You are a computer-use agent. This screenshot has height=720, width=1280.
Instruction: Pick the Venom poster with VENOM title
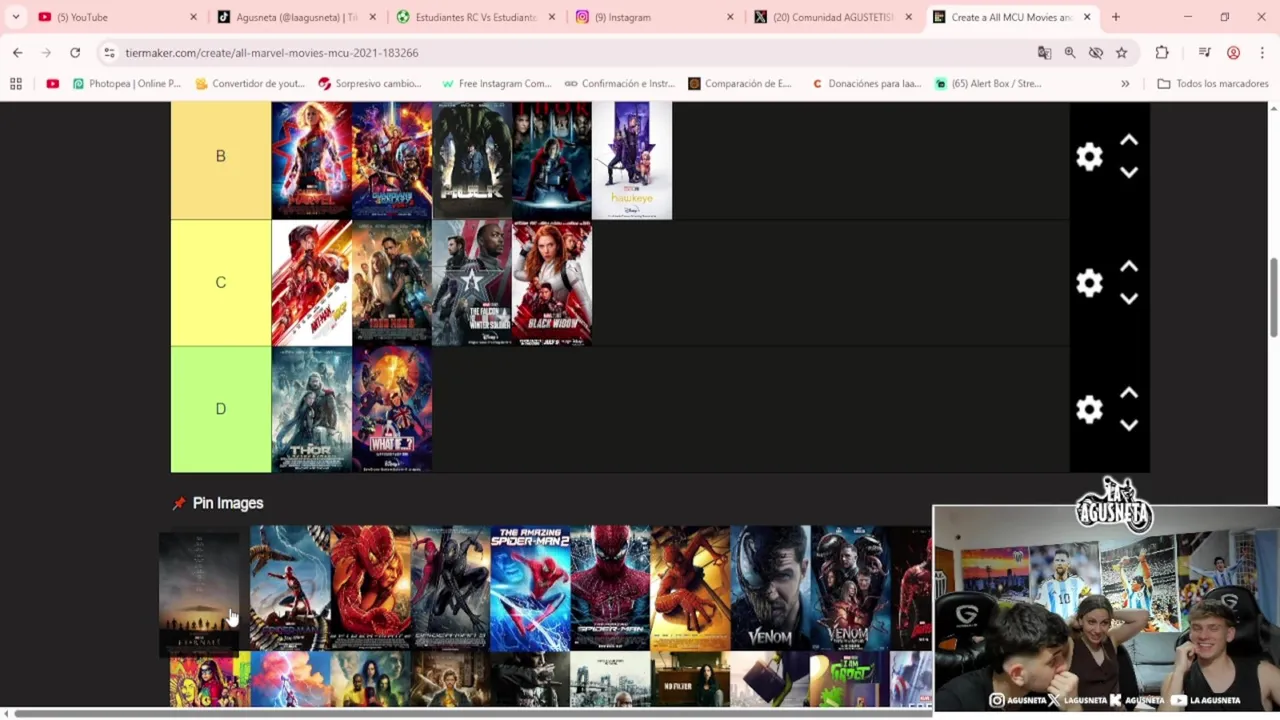point(770,588)
